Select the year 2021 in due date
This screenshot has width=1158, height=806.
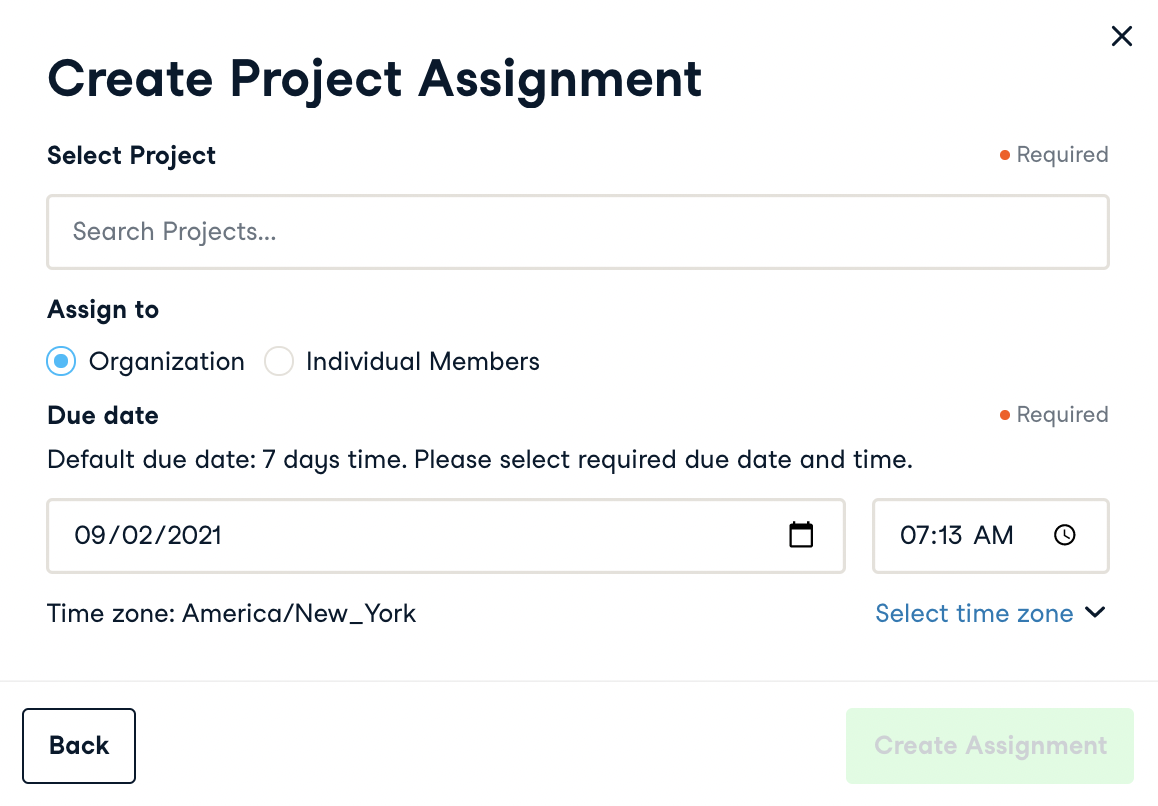coord(194,536)
